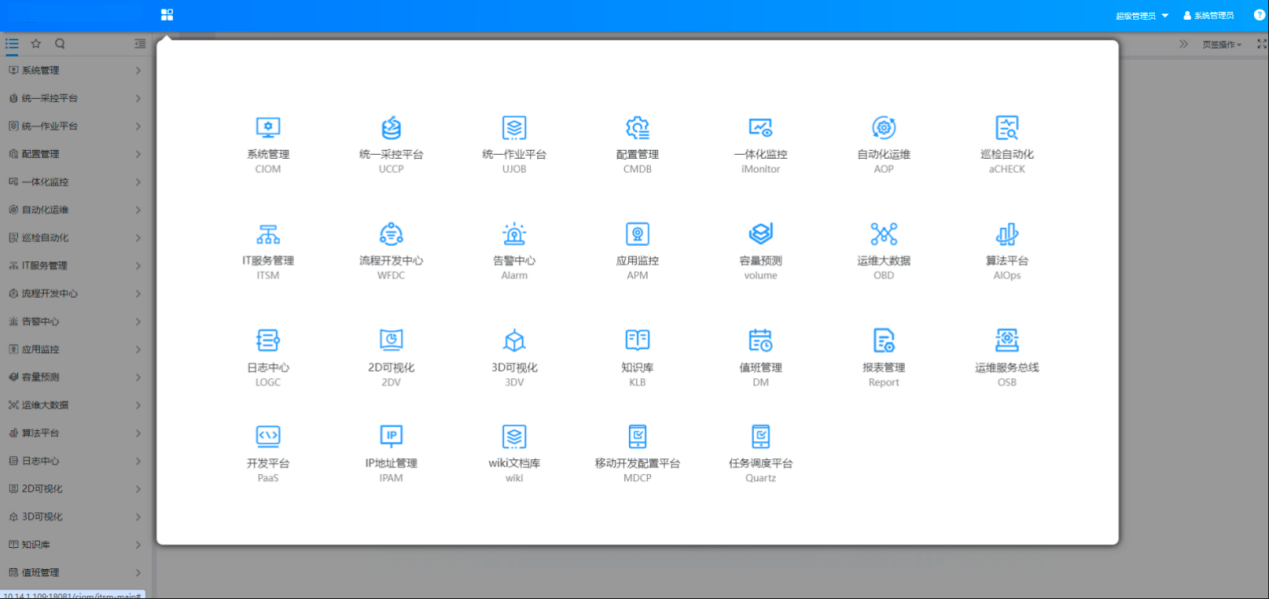This screenshot has height=599, width=1269.
Task: Open the sidebar search magnifier
Action: coord(60,44)
